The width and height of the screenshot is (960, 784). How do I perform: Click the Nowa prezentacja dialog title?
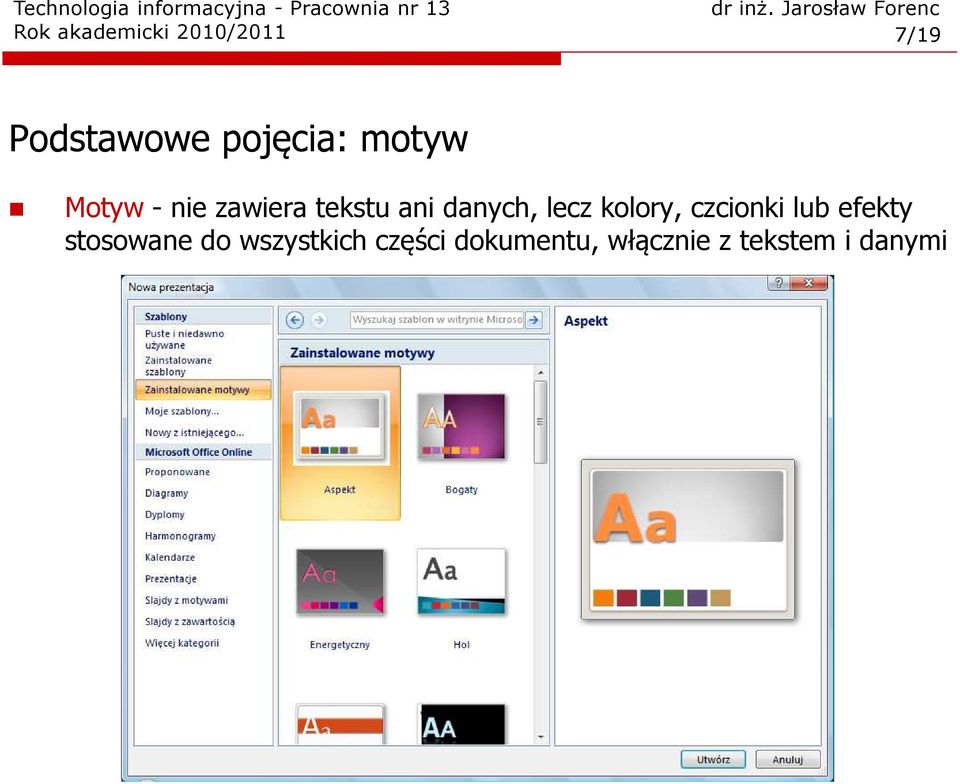[x=171, y=287]
